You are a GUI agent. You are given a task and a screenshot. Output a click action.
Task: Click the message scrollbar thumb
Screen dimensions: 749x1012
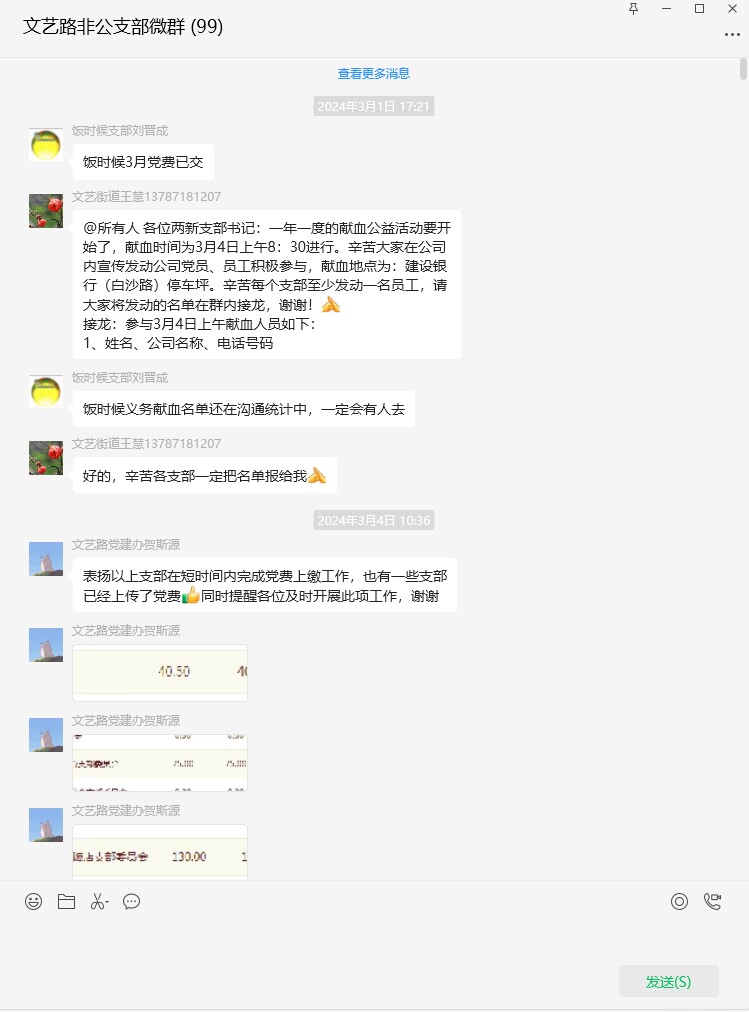coord(743,68)
